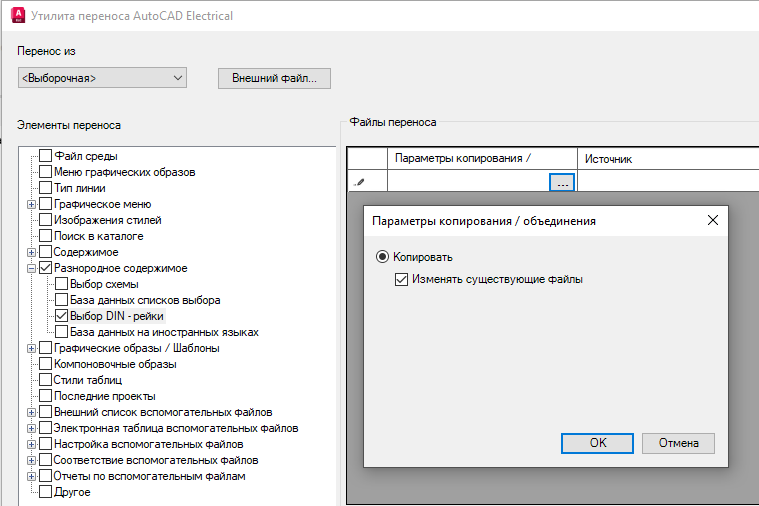Tick Графические образы / Шаблоны checkbox
This screenshot has width=759, height=506.
[x=46, y=348]
